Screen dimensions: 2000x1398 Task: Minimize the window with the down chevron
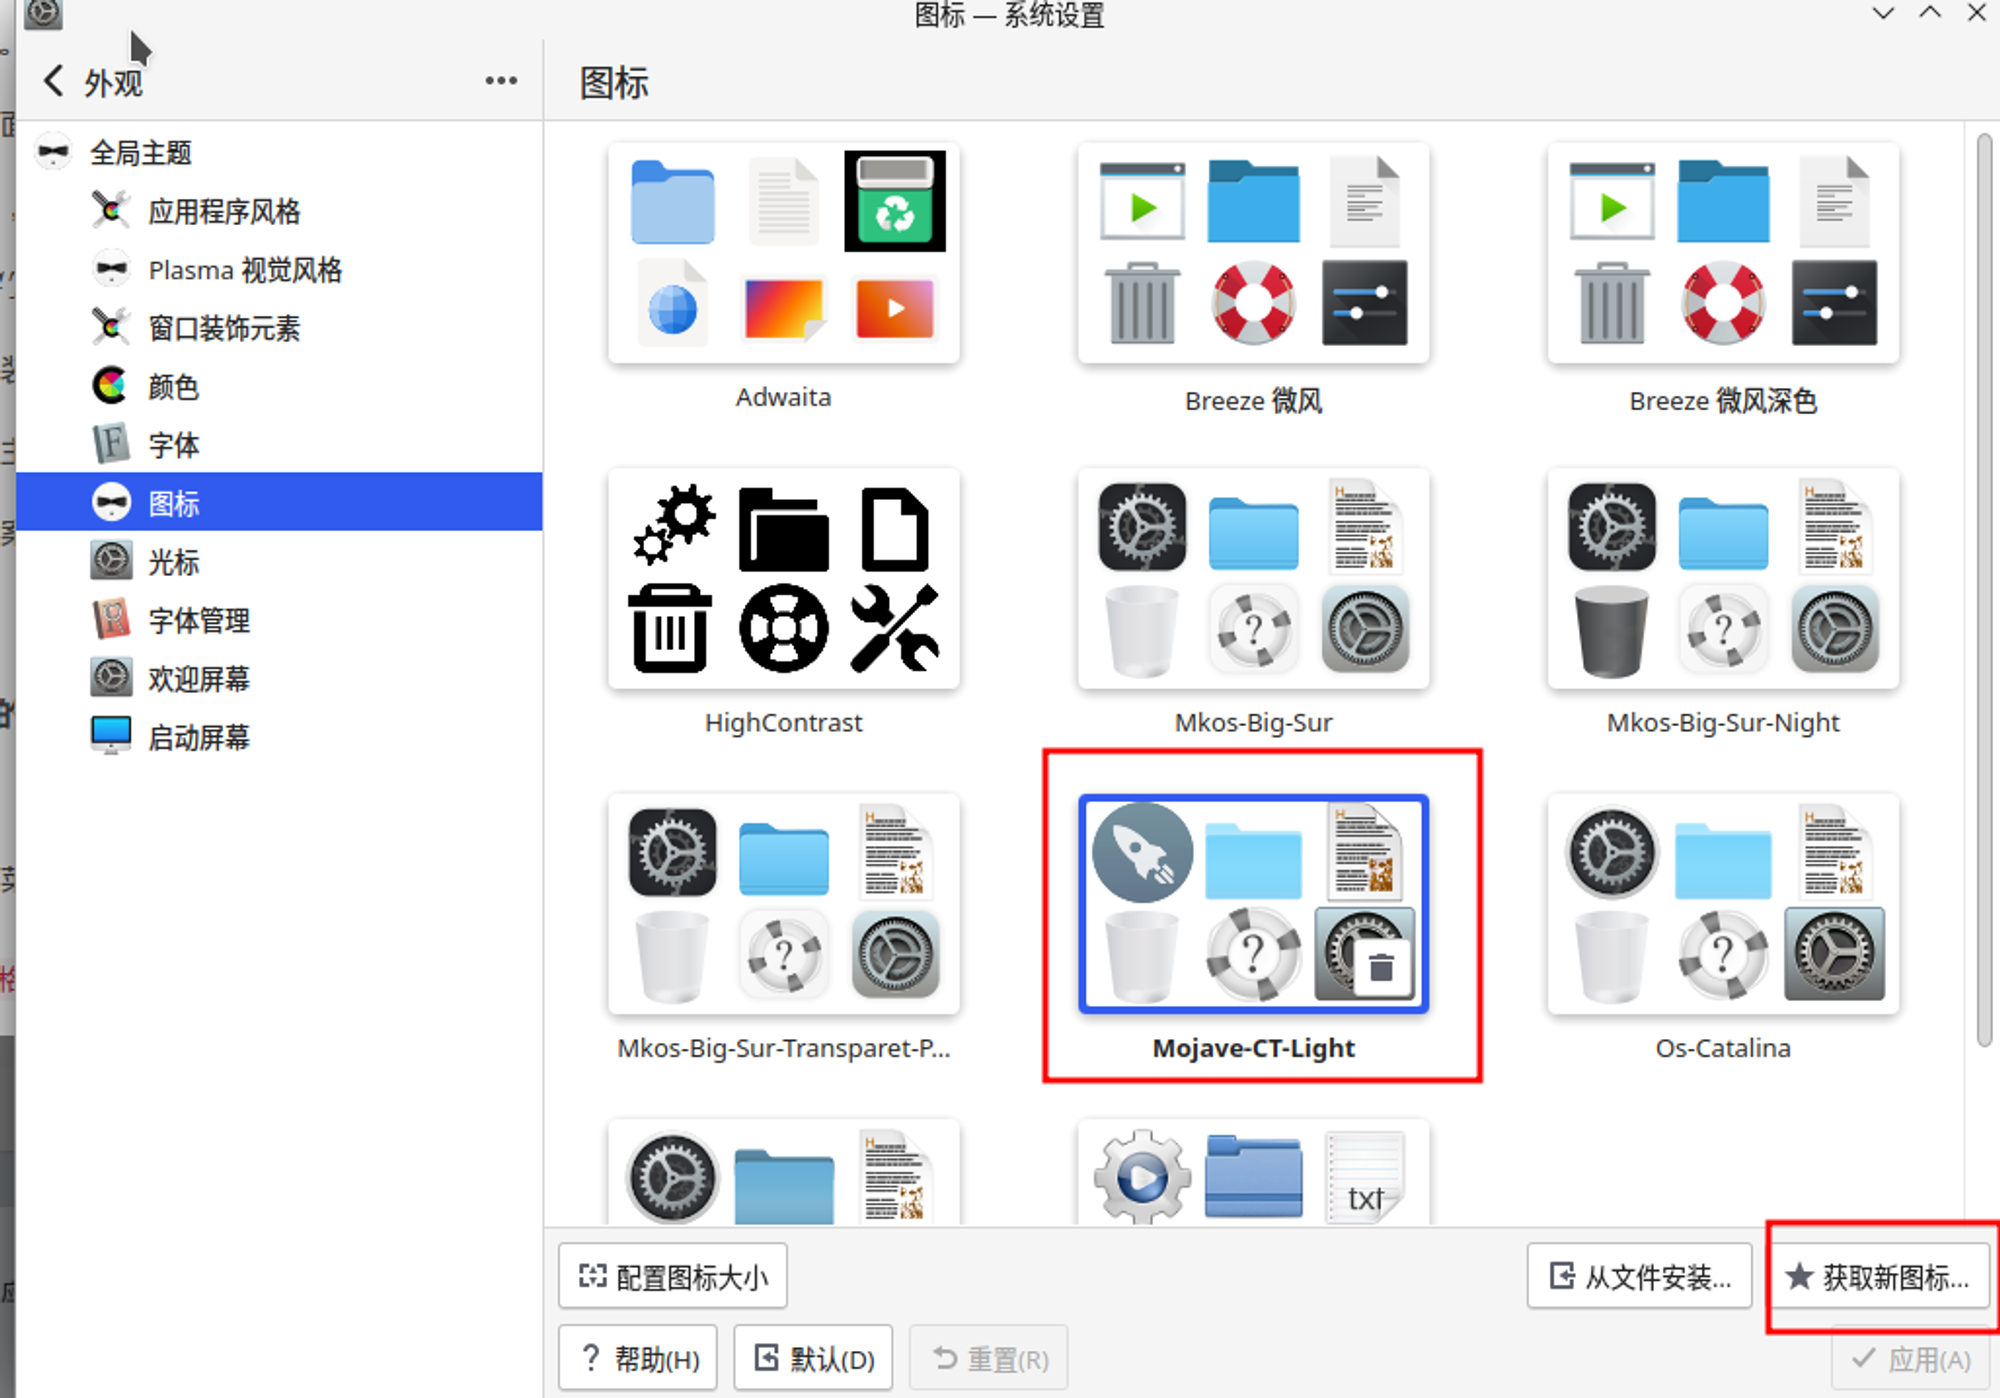pyautogui.click(x=1883, y=13)
